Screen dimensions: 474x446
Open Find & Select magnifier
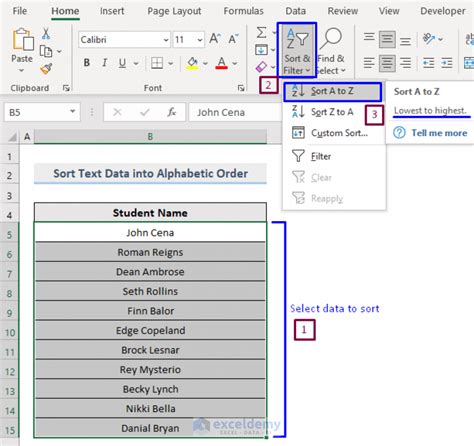331,51
